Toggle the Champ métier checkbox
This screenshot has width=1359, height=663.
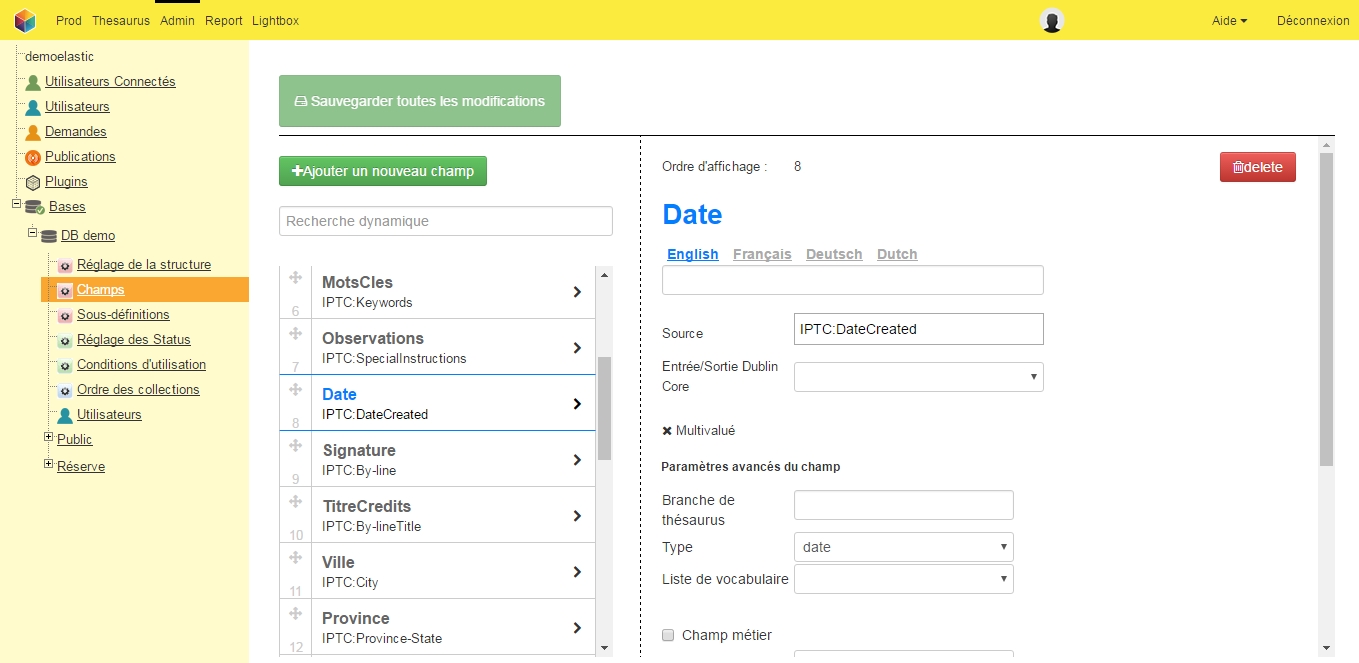coord(668,635)
